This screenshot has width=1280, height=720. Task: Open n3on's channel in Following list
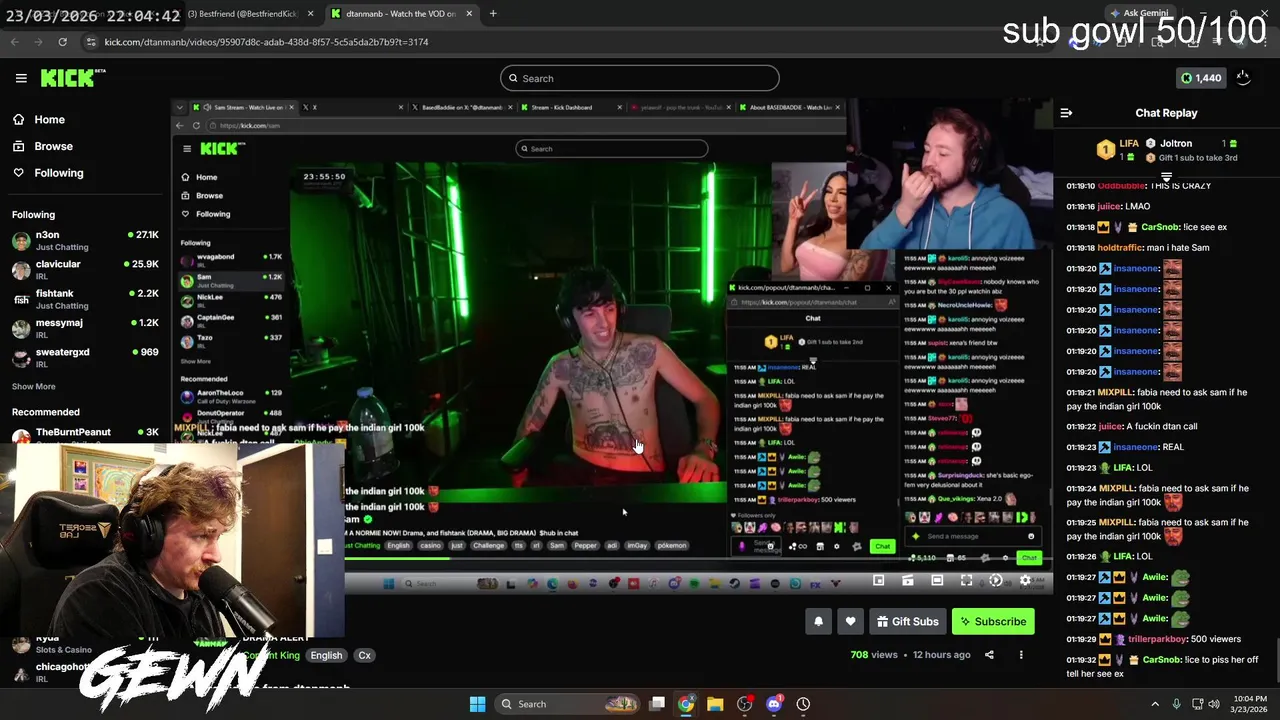click(x=85, y=240)
